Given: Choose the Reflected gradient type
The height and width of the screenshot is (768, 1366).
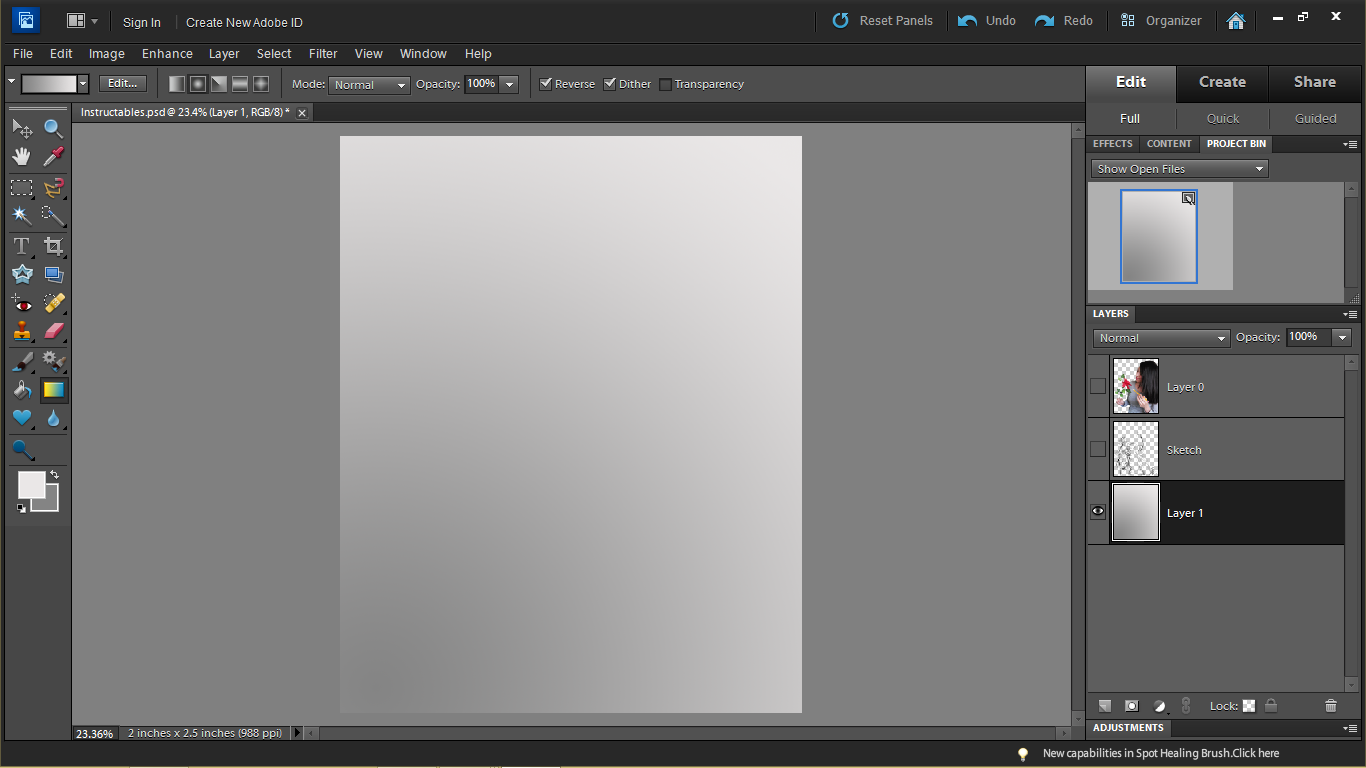Looking at the screenshot, I should point(240,84).
